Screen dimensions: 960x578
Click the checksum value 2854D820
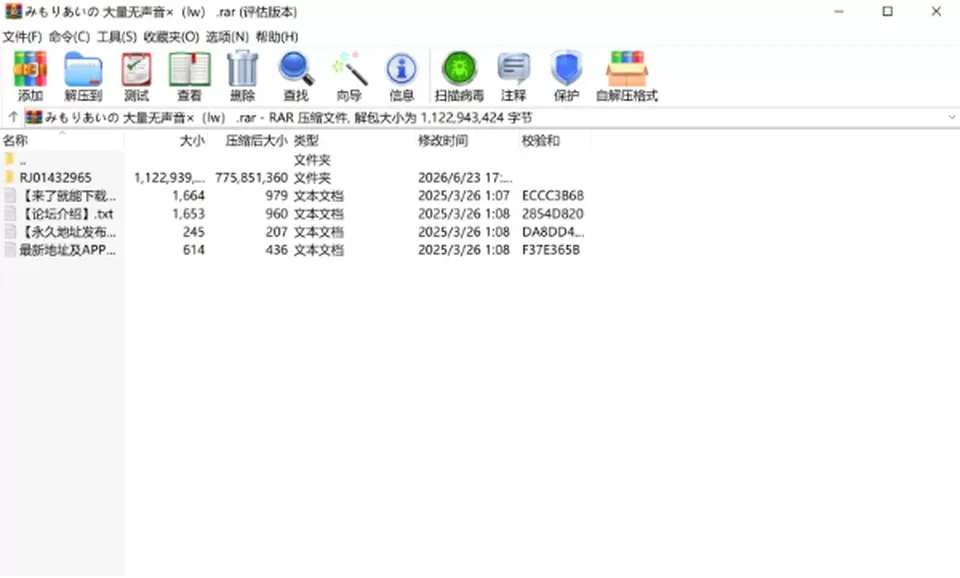tap(553, 214)
